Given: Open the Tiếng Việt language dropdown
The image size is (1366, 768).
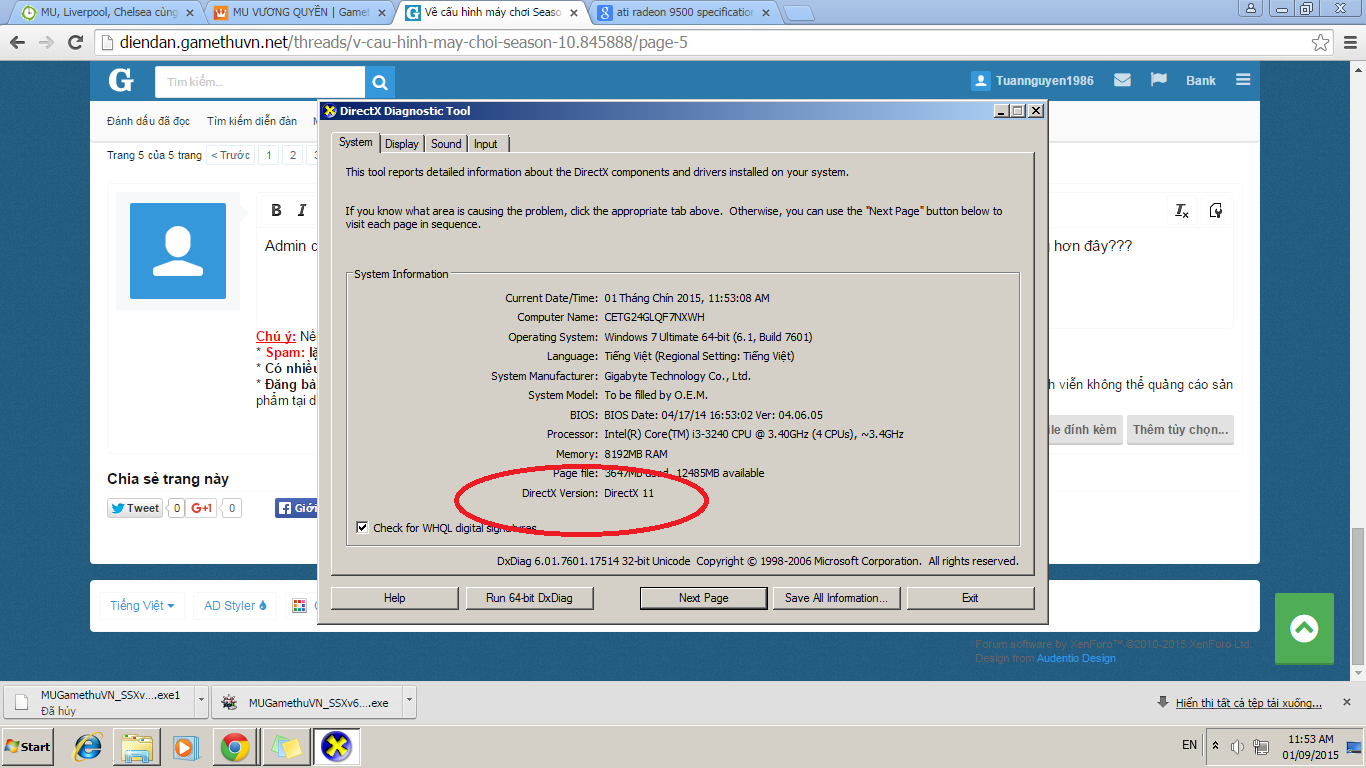Looking at the screenshot, I should pos(142,605).
